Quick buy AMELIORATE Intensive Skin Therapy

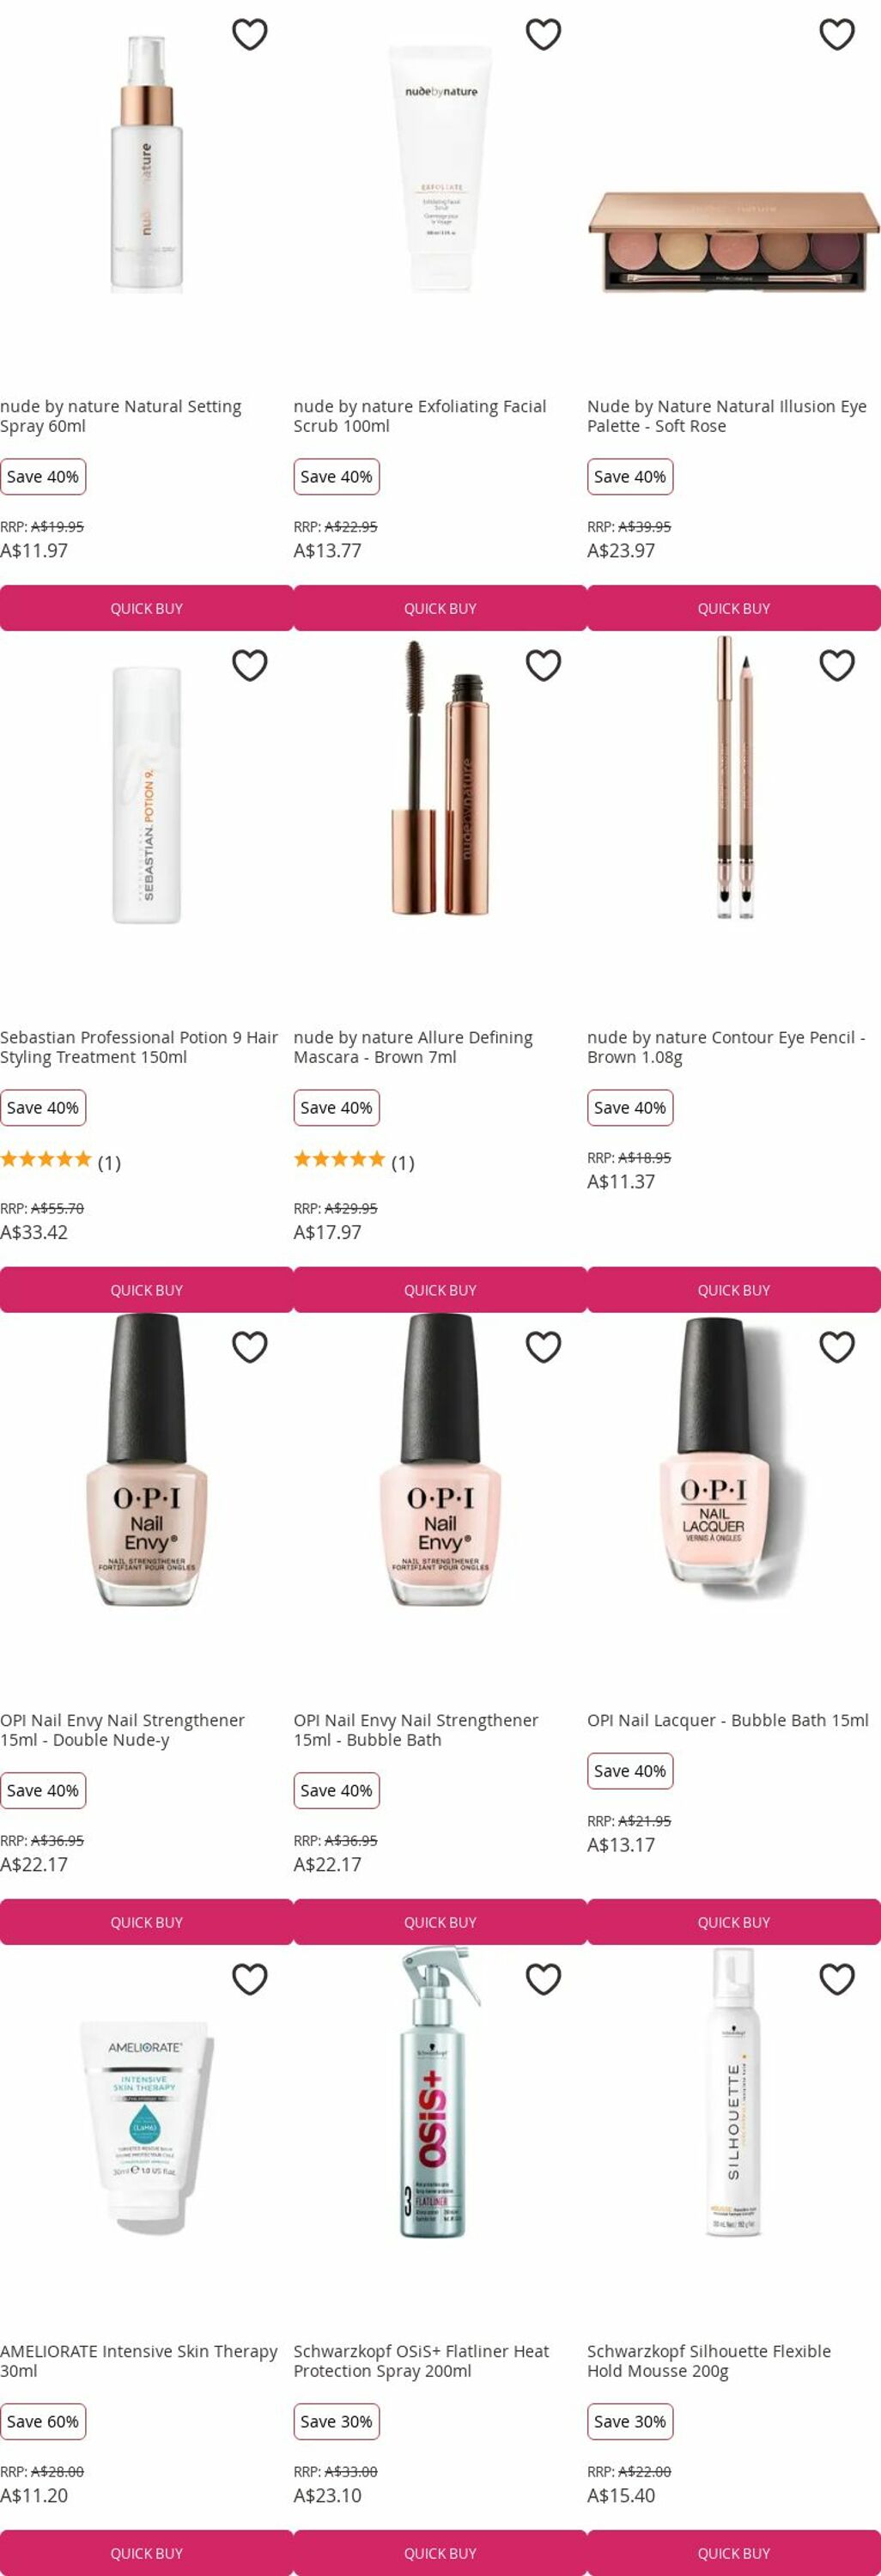point(146,2552)
